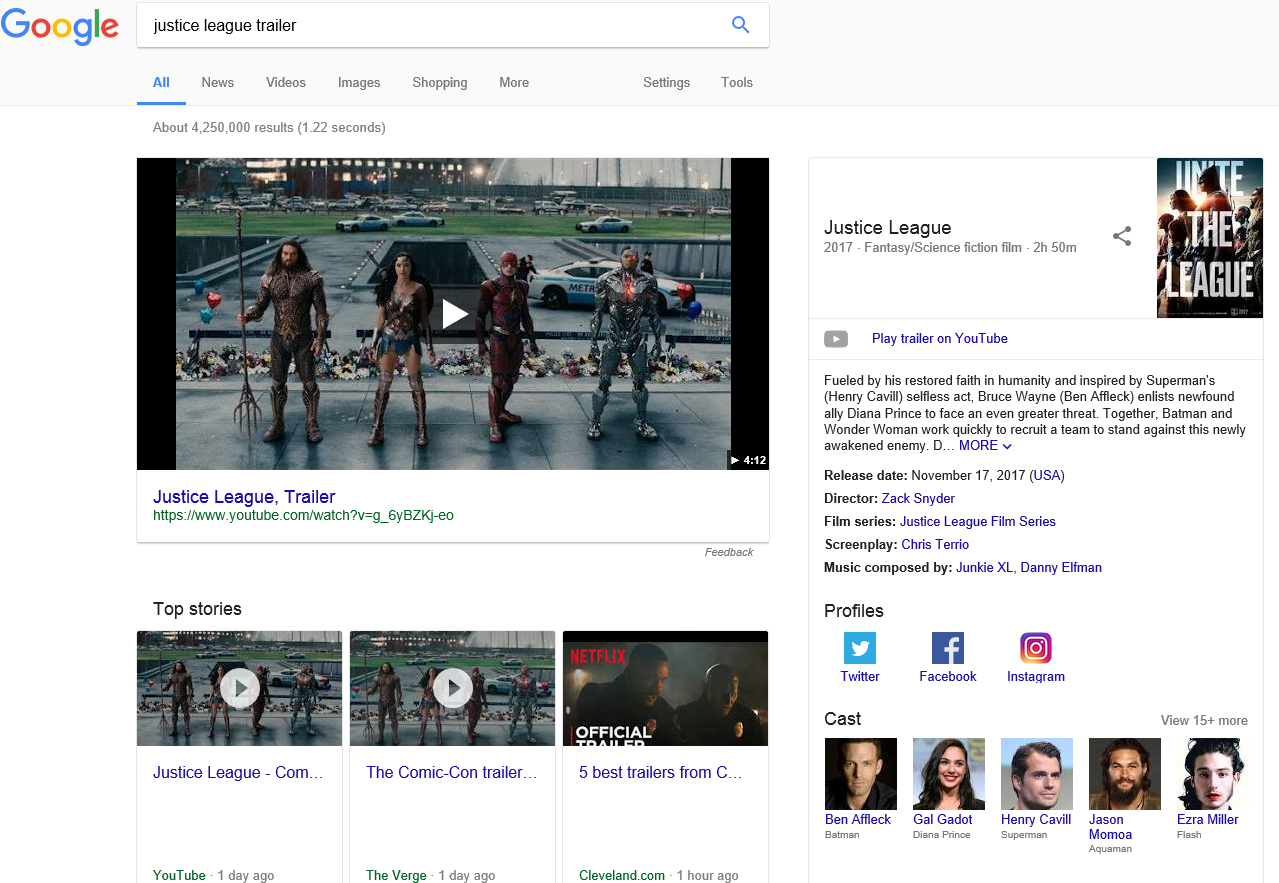Open the Justice League movie poster thumbnail
Screen dimensions: 1279x883
pyautogui.click(x=1209, y=238)
